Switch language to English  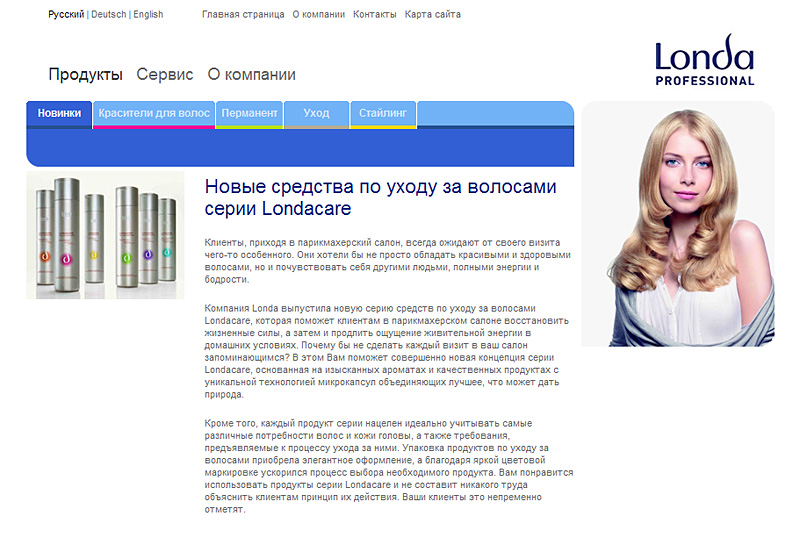click(148, 14)
